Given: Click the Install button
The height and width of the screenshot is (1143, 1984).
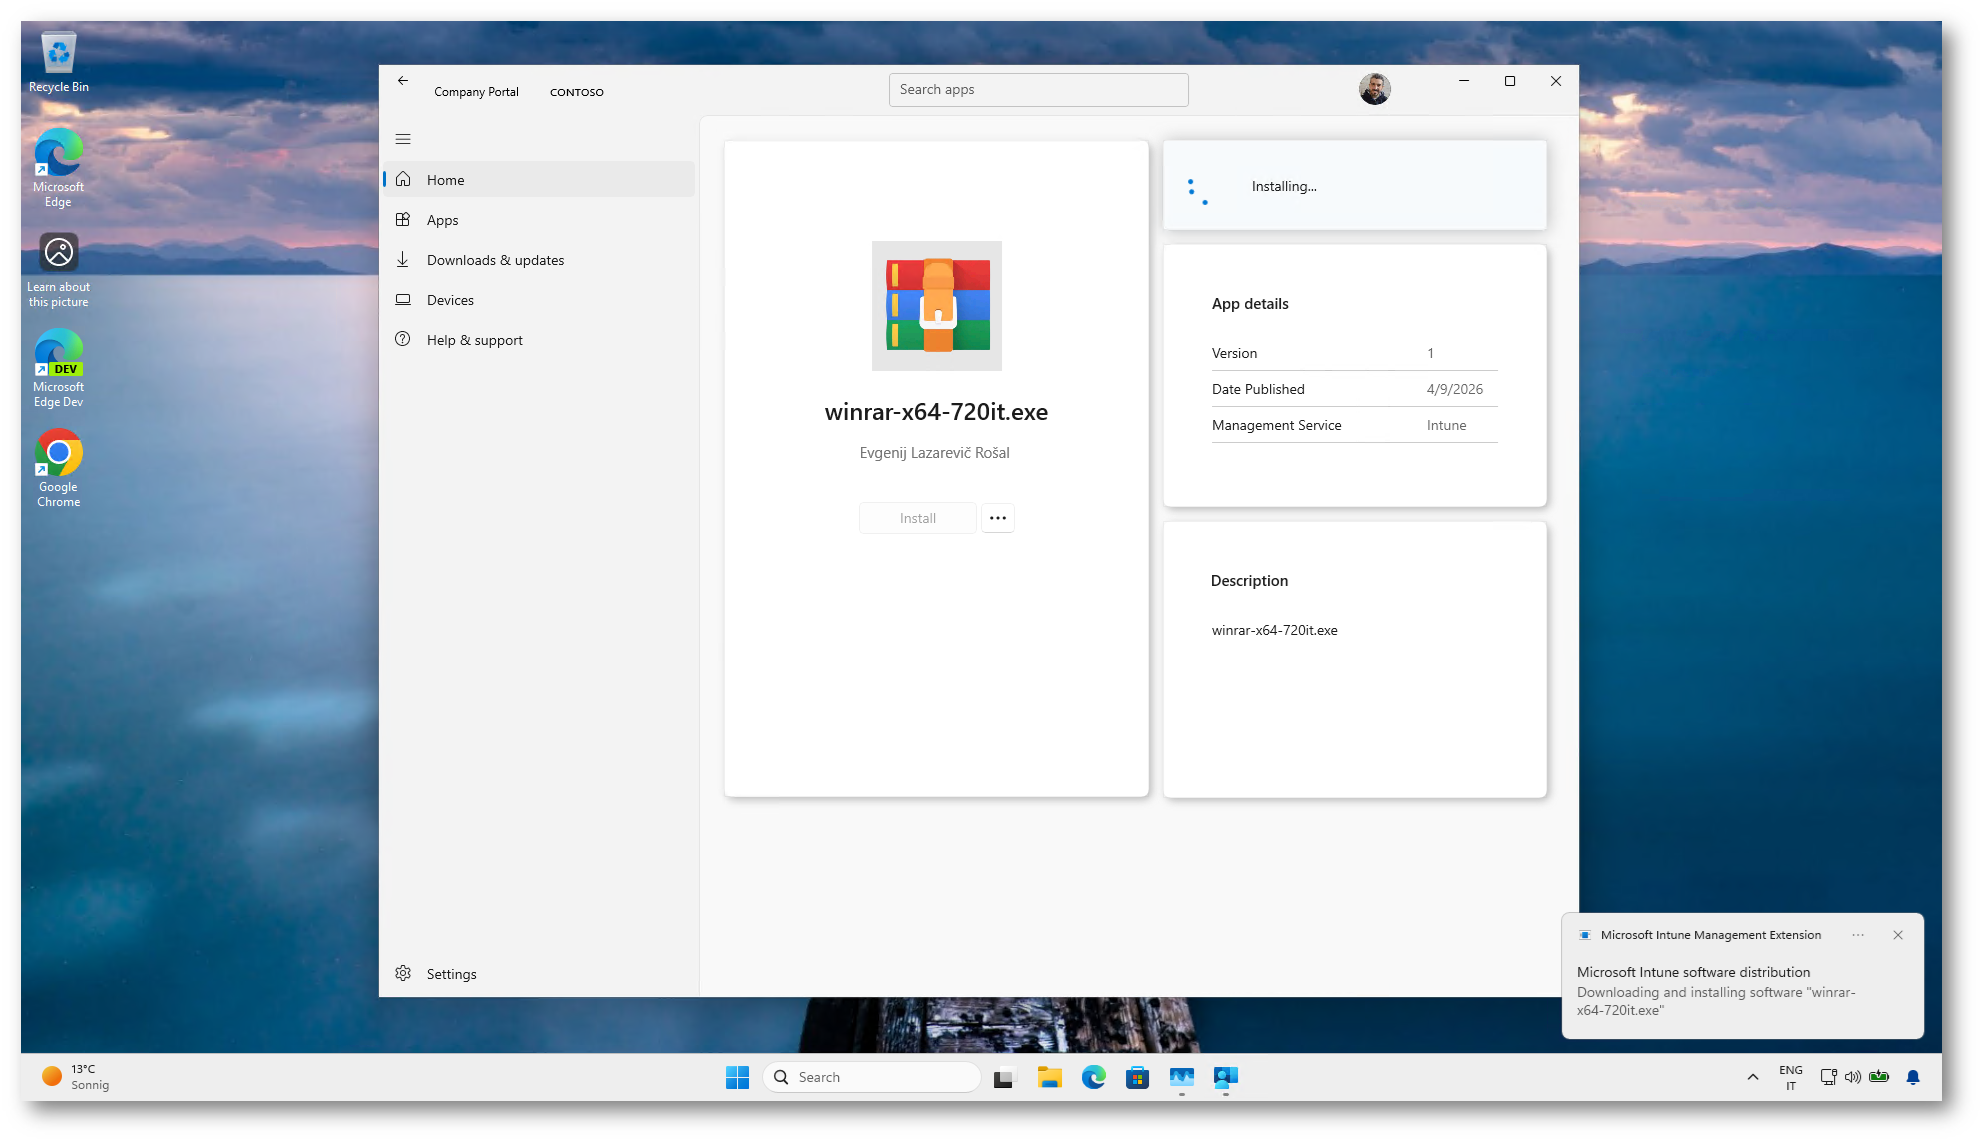Looking at the screenshot, I should click(x=917, y=518).
